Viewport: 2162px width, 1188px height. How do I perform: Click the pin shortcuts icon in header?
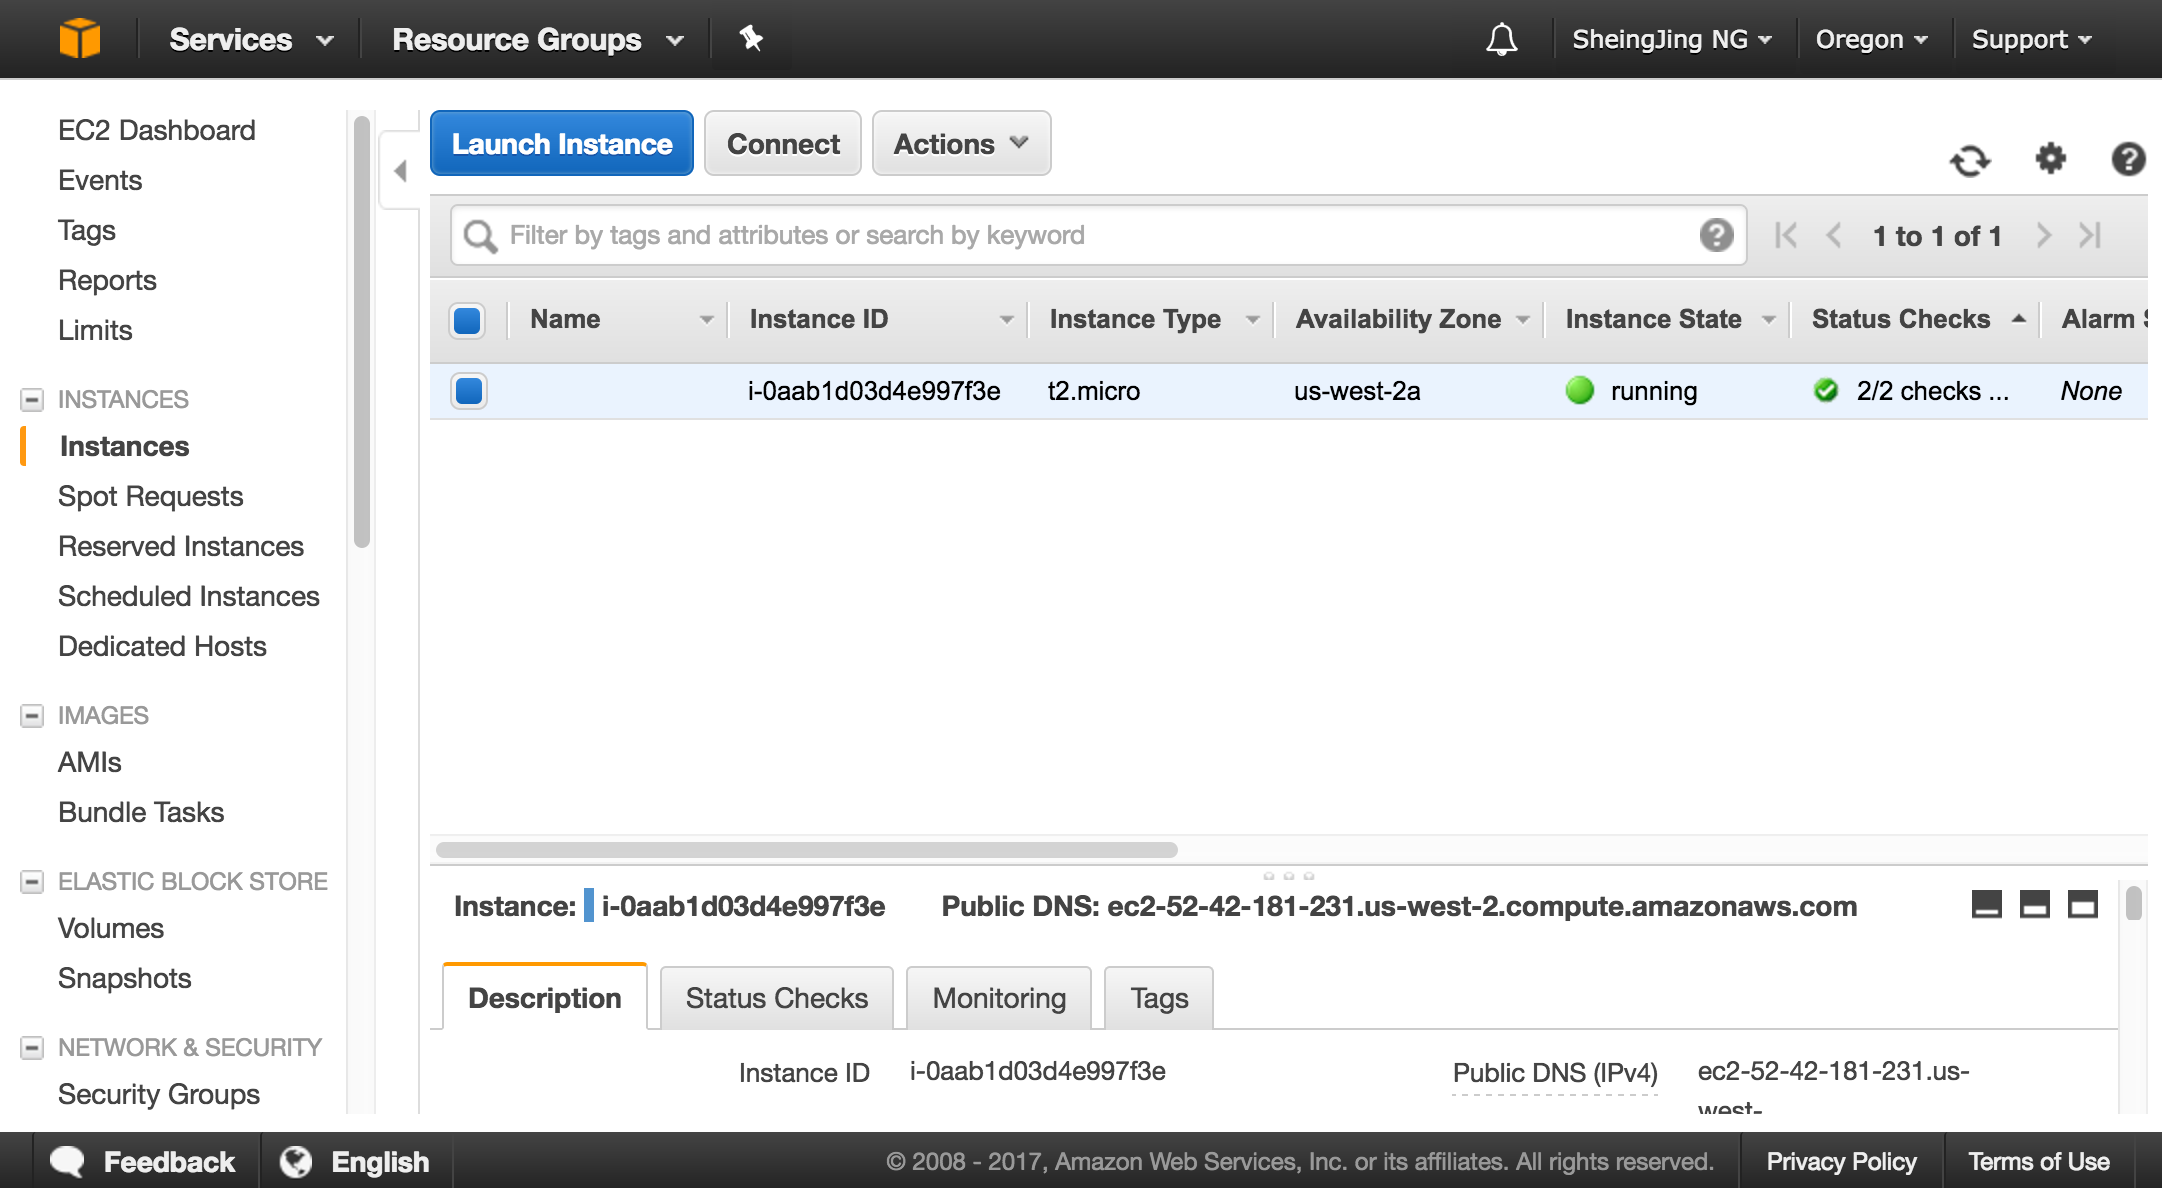751,39
